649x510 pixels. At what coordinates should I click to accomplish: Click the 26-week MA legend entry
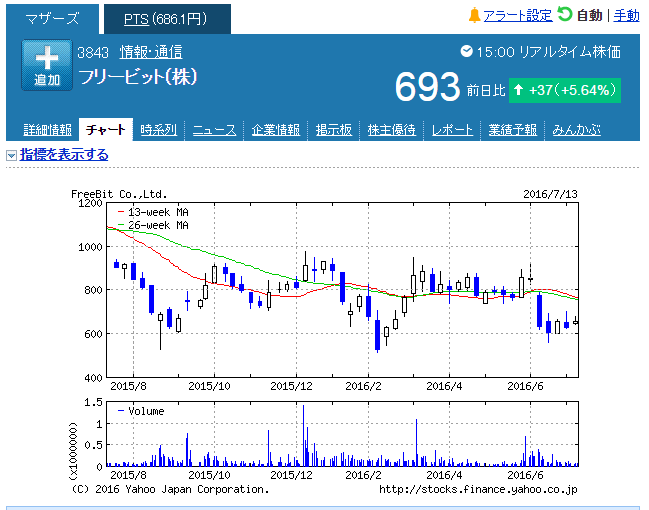click(153, 225)
